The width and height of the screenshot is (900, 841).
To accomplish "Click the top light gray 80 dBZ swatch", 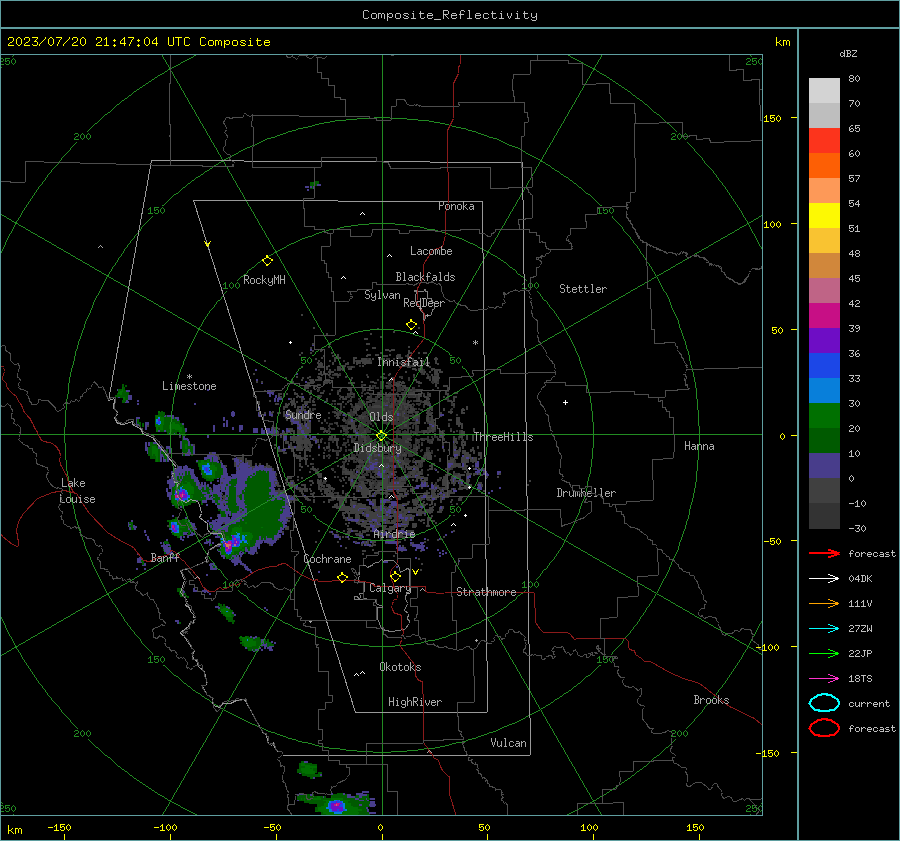I will 824,91.
